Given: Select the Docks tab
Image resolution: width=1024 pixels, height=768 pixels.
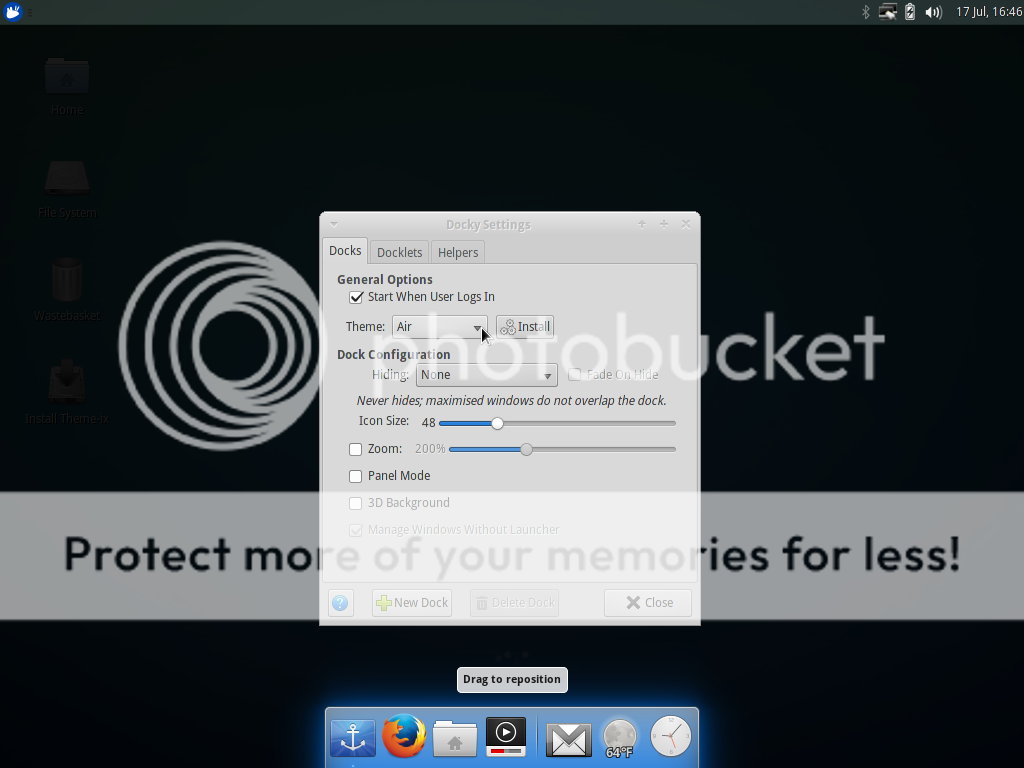Looking at the screenshot, I should (345, 251).
